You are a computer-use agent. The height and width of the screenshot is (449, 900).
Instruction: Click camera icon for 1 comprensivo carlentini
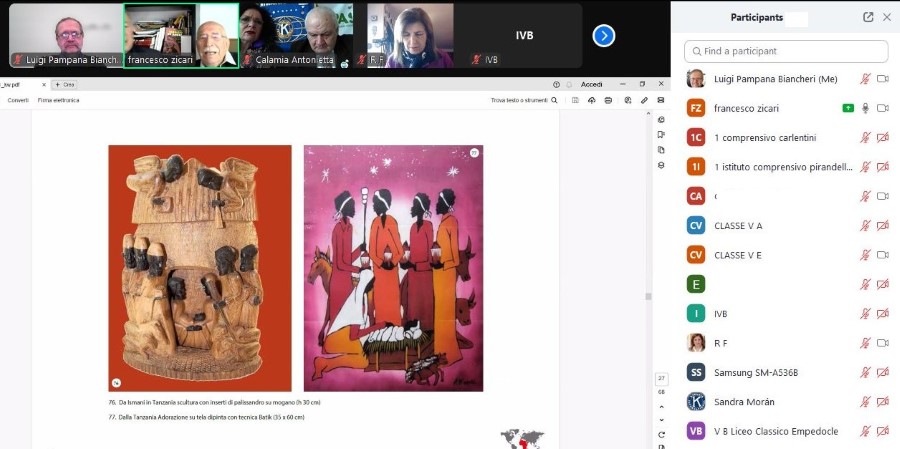point(883,137)
